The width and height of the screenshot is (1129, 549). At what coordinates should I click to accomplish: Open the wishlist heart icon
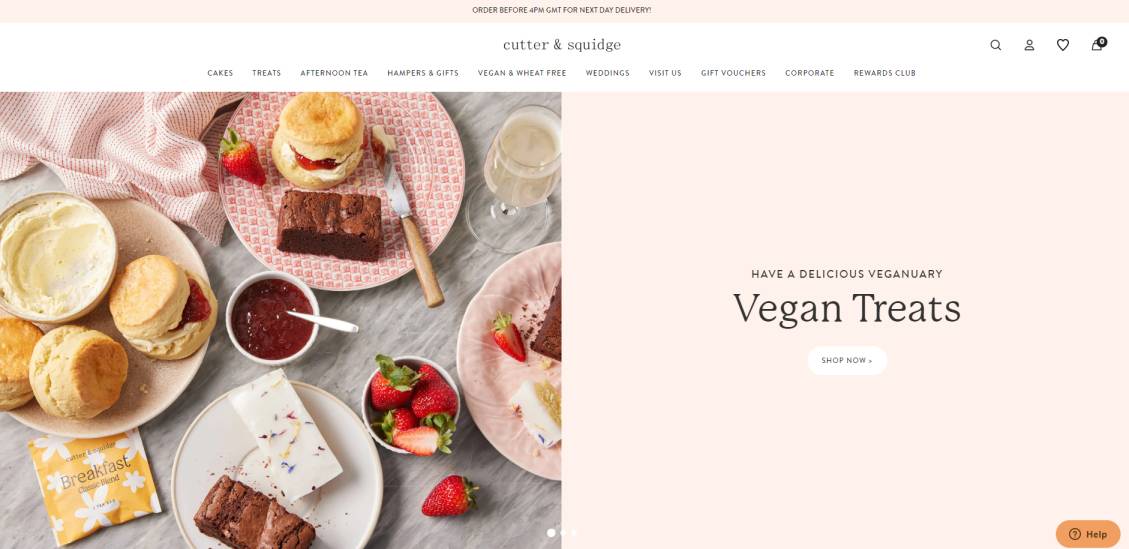[1063, 45]
